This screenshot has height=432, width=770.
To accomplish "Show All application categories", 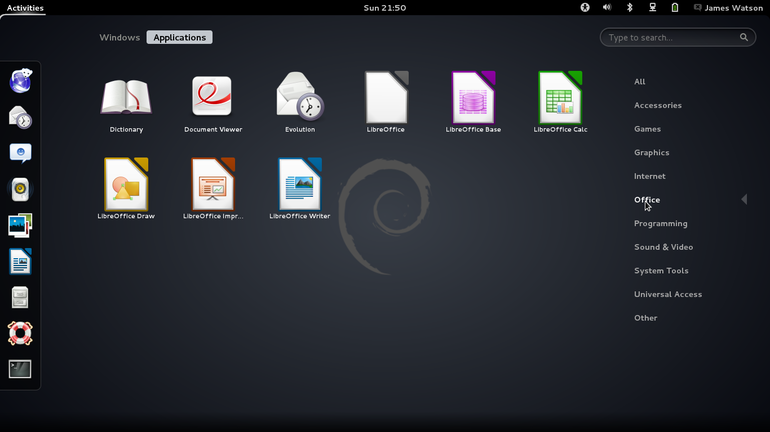I will (639, 81).
